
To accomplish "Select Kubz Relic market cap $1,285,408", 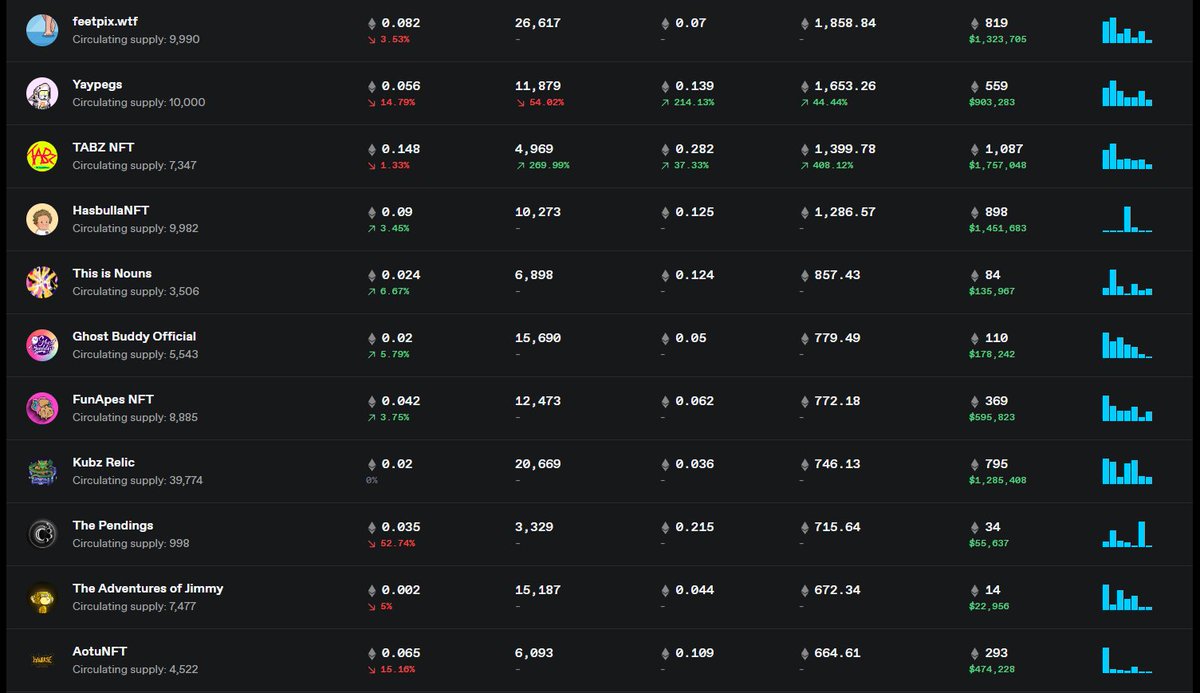I will click(998, 480).
